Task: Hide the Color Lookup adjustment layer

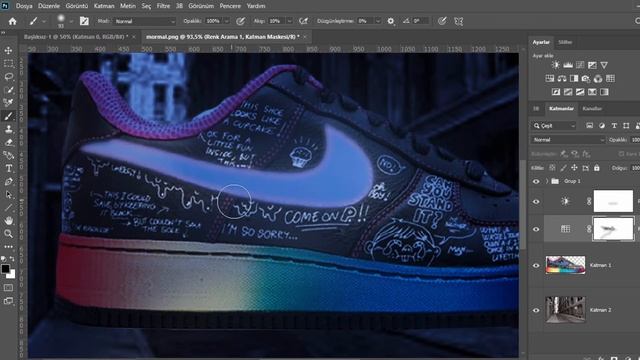Action: tap(536, 229)
